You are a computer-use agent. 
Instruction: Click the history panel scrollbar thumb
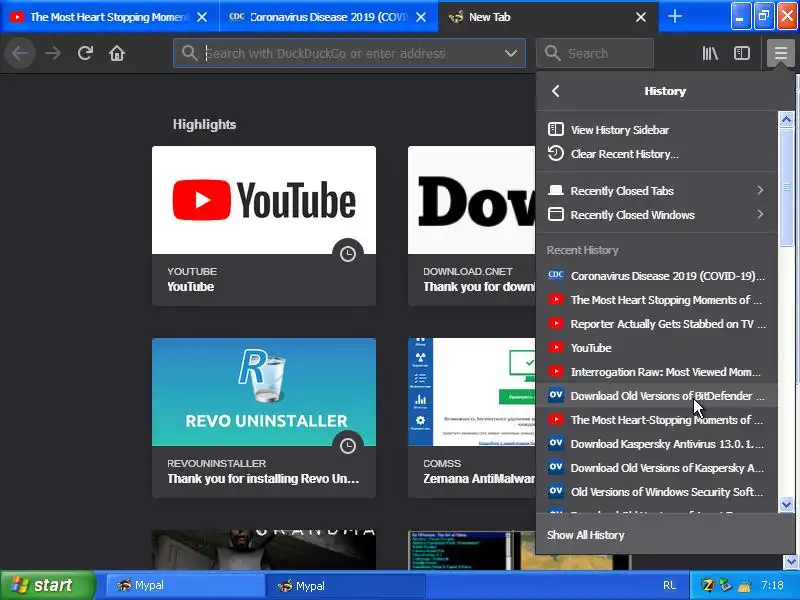pyautogui.click(x=786, y=187)
